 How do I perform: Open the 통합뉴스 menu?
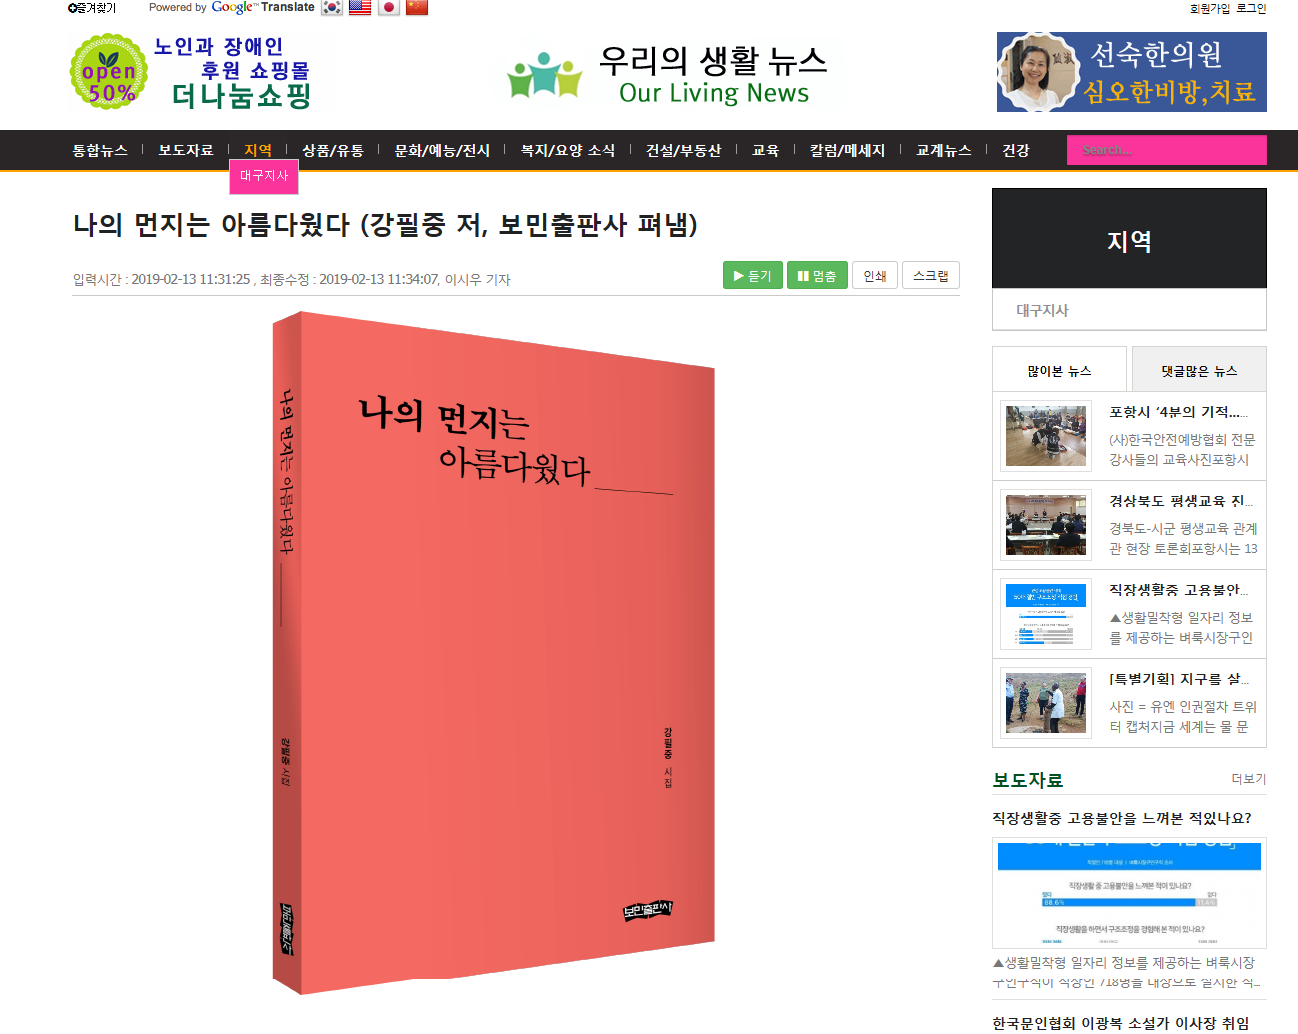click(100, 150)
